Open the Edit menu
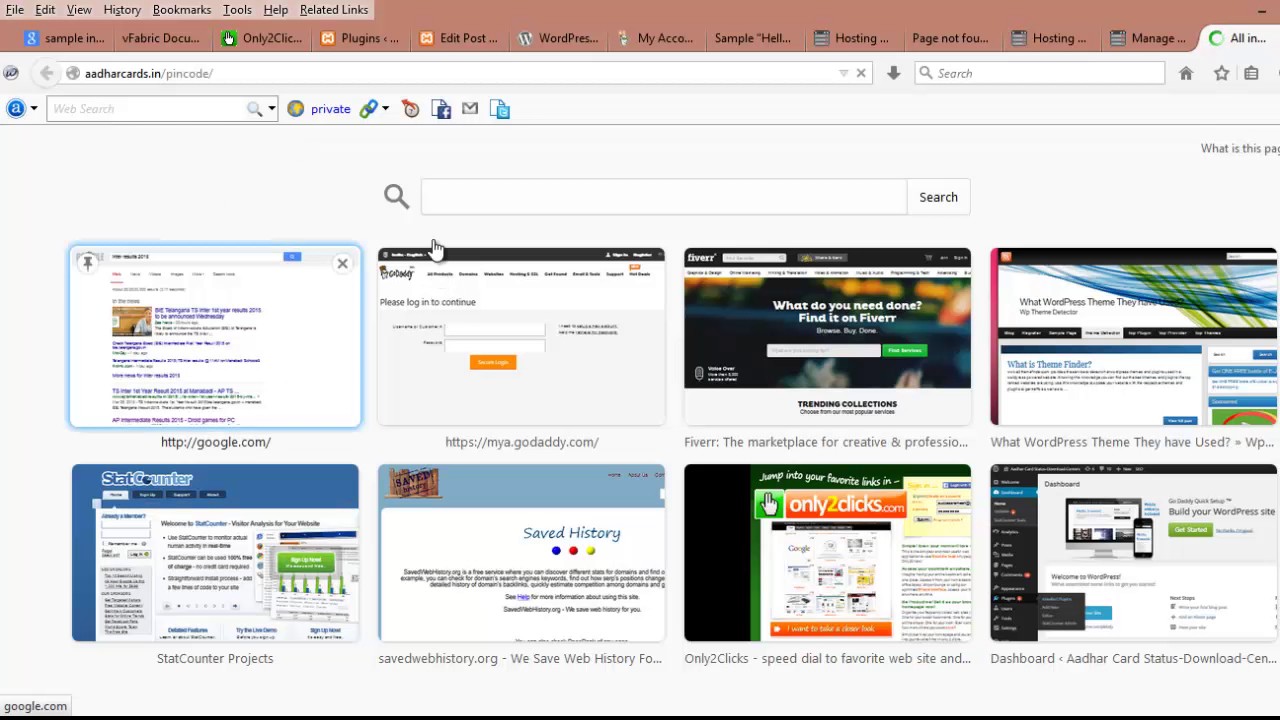 click(x=45, y=10)
